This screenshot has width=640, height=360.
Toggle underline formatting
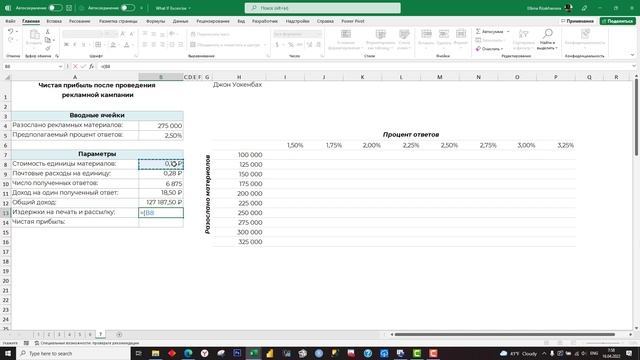pyautogui.click(x=84, y=44)
